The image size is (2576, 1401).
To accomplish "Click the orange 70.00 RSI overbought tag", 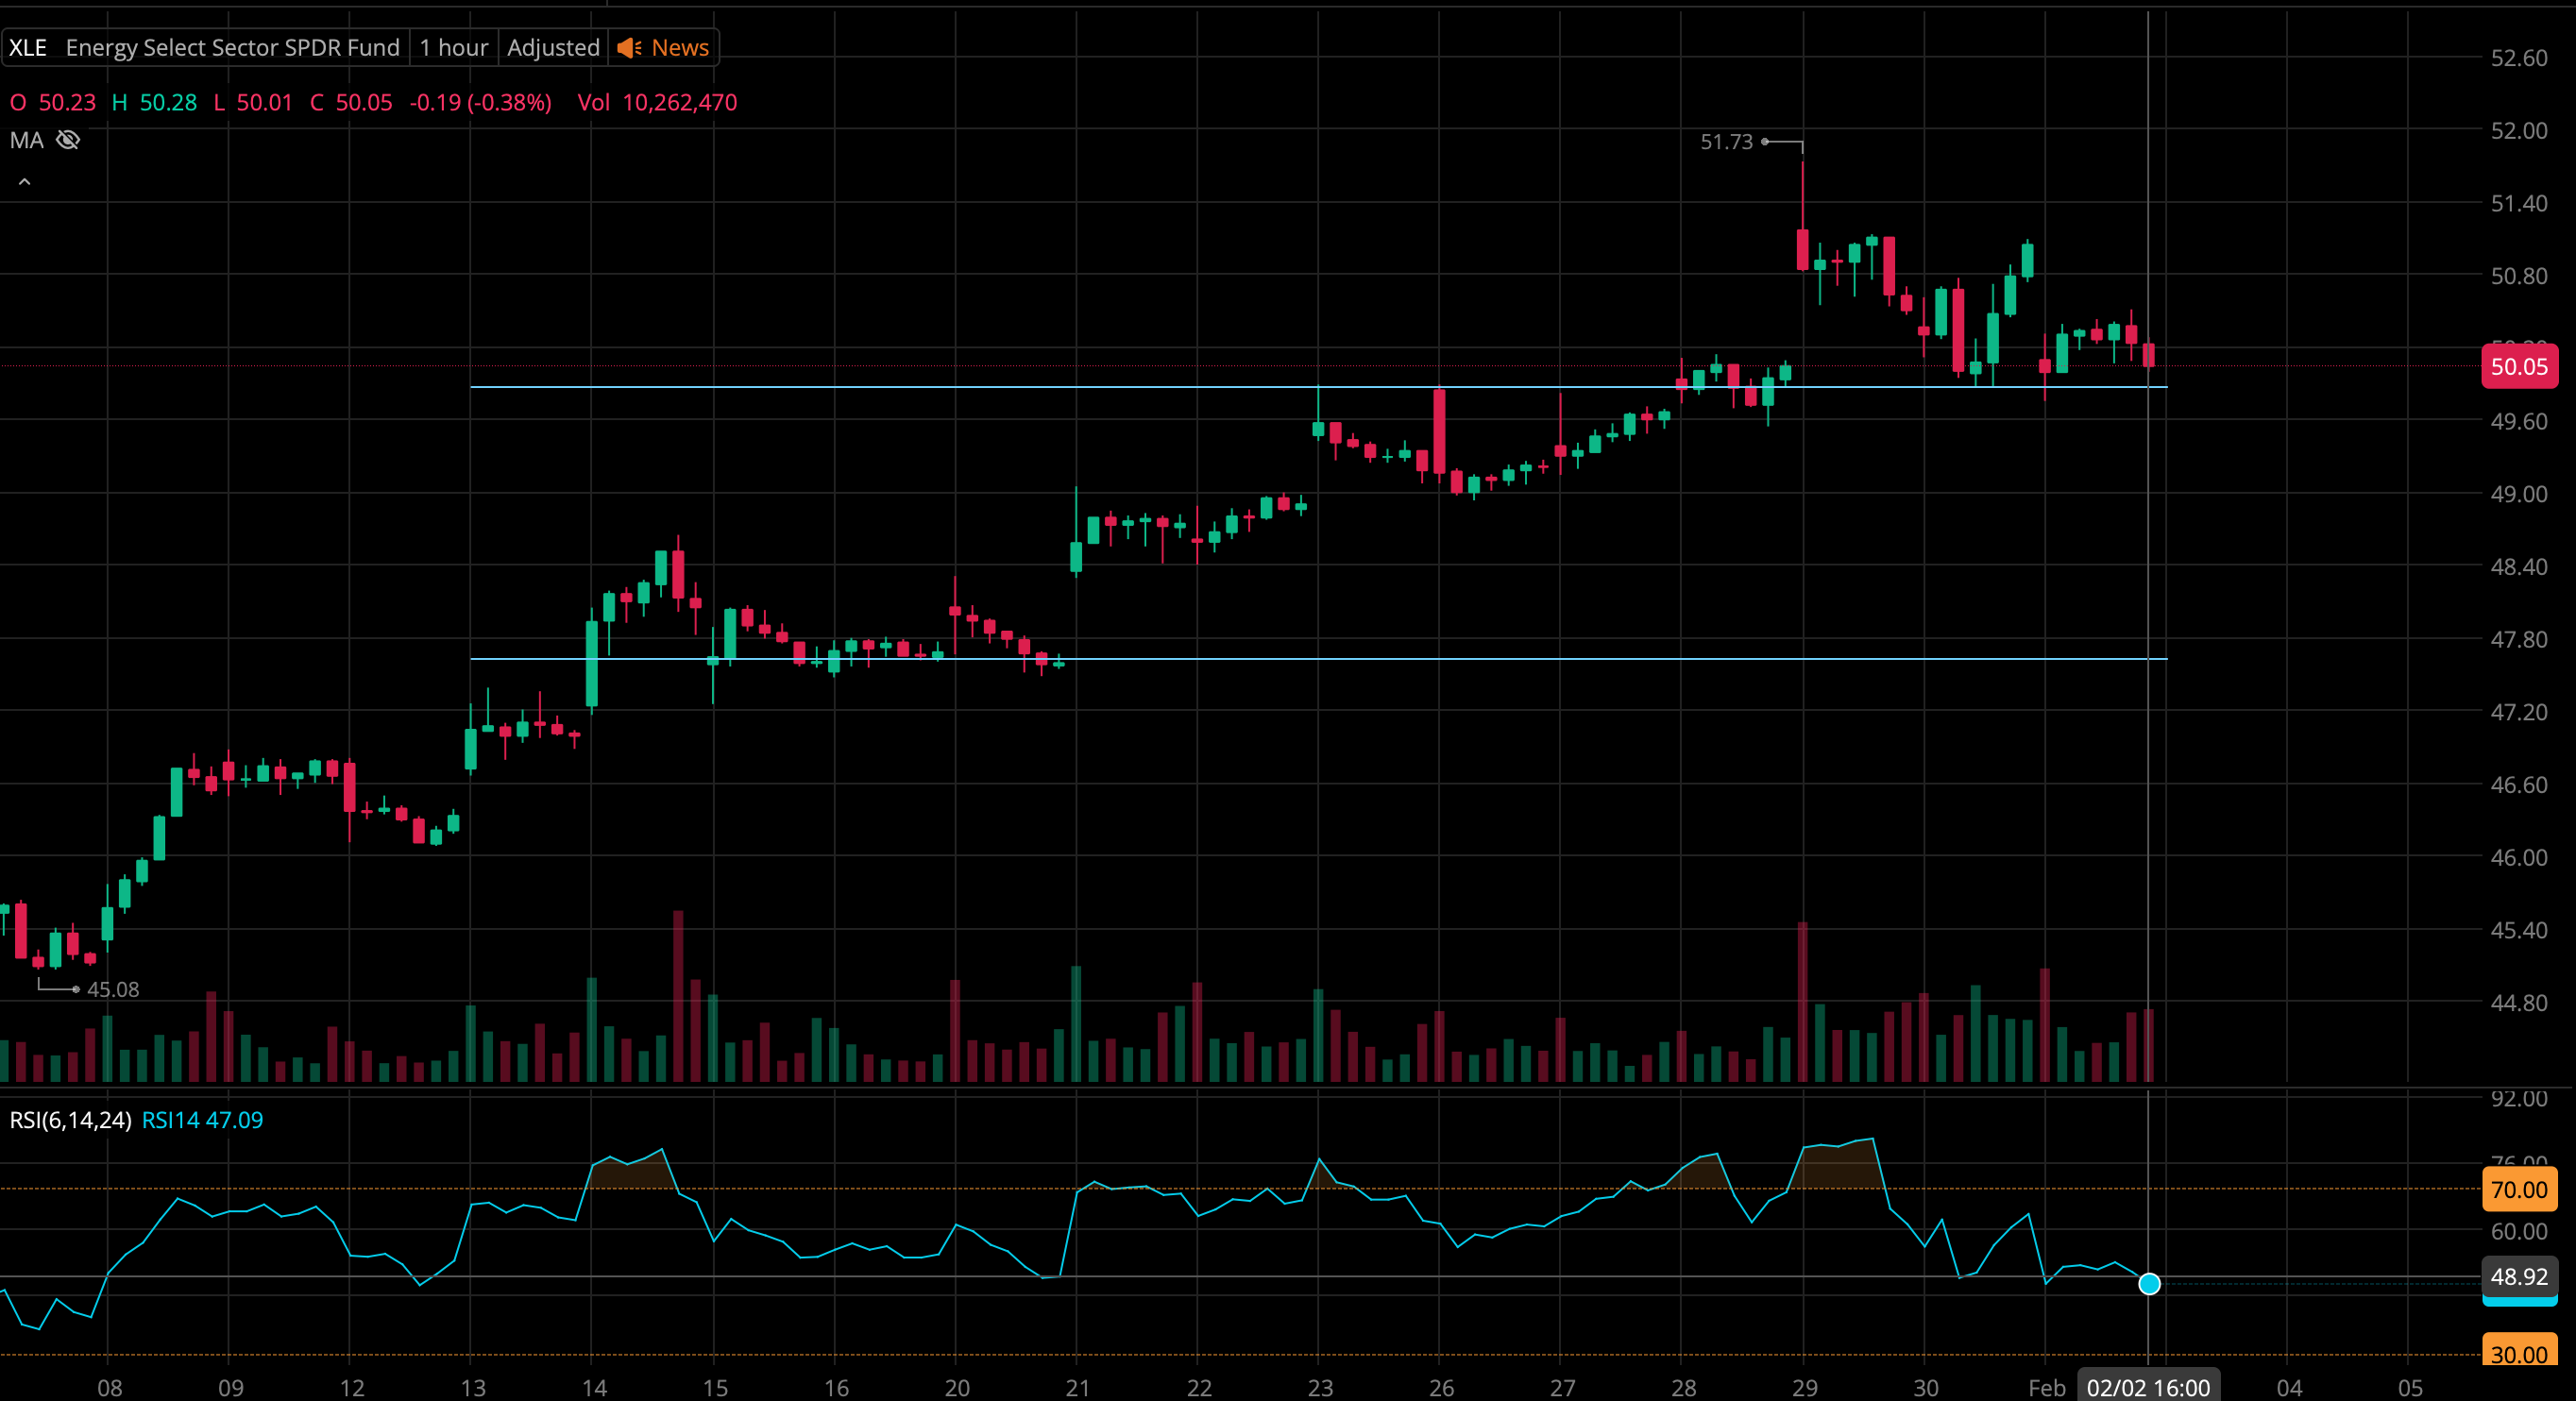I will [2518, 1190].
